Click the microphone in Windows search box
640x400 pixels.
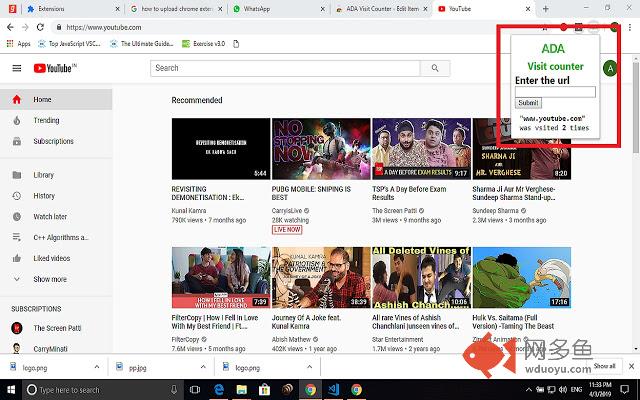174,390
